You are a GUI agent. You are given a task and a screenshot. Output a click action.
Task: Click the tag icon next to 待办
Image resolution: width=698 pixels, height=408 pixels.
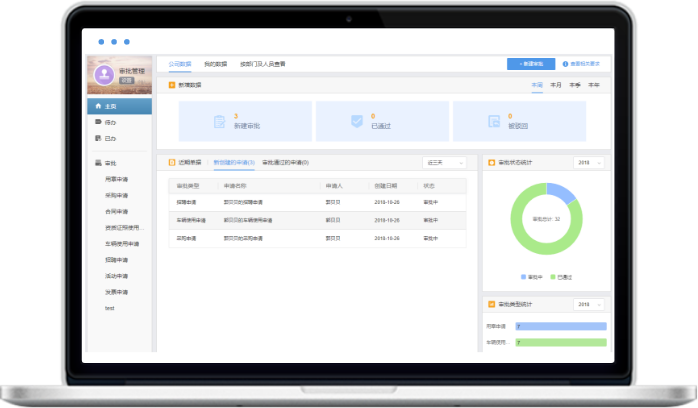pyautogui.click(x=98, y=122)
